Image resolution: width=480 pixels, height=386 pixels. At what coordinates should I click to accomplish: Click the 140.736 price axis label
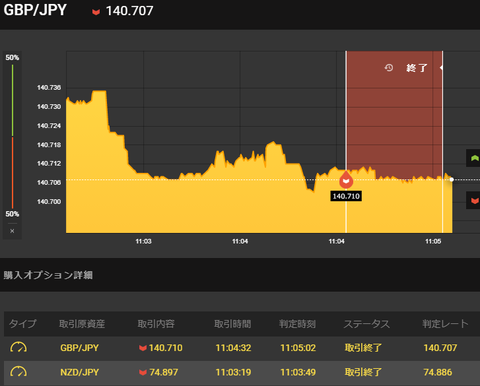pyautogui.click(x=49, y=88)
